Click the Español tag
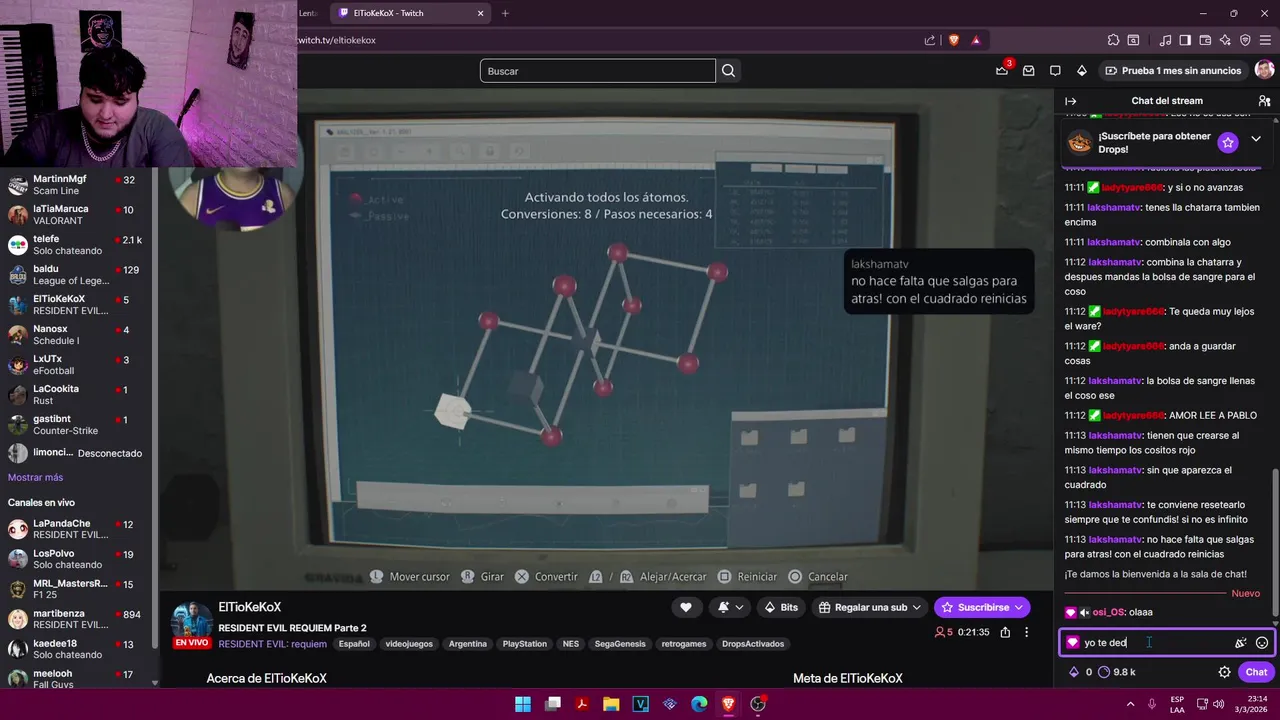Screen dimensions: 1280x720 (354, 644)
